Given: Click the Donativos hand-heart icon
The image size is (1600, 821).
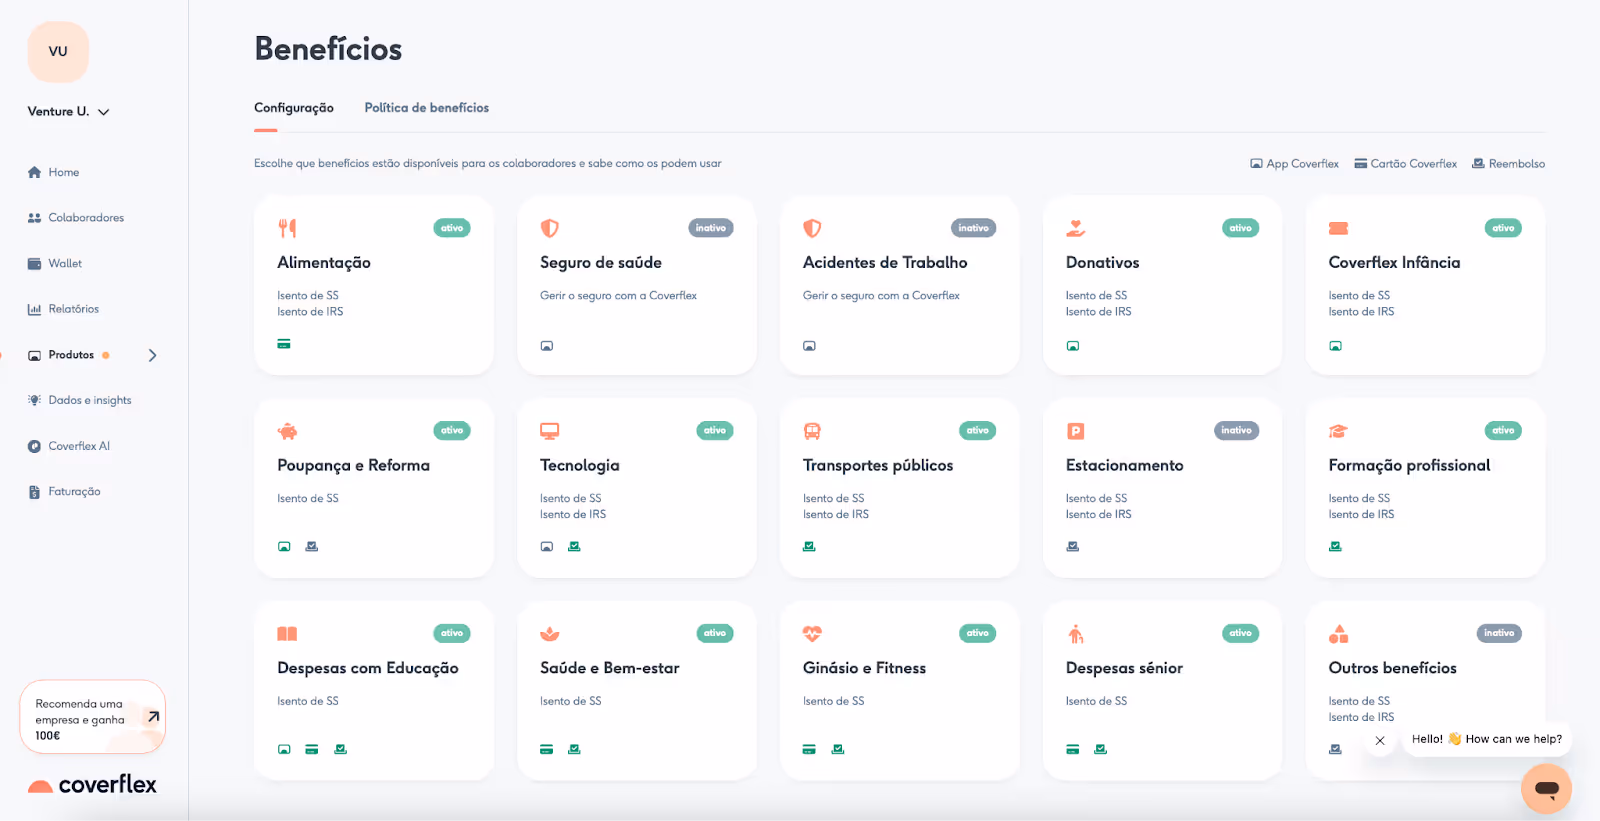Looking at the screenshot, I should pyautogui.click(x=1076, y=228).
